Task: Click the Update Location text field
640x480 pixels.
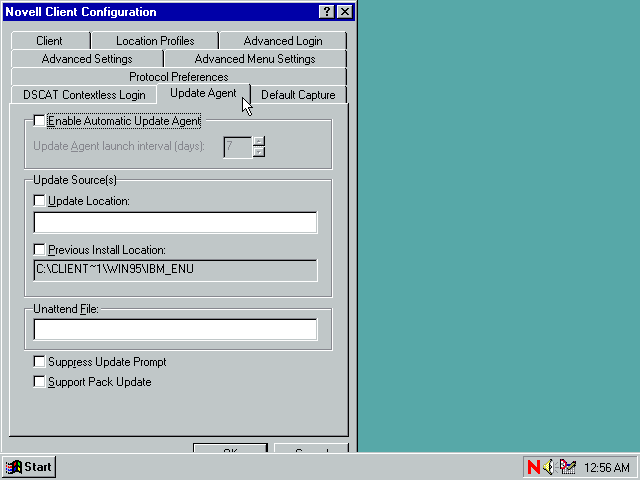Action: point(175,222)
